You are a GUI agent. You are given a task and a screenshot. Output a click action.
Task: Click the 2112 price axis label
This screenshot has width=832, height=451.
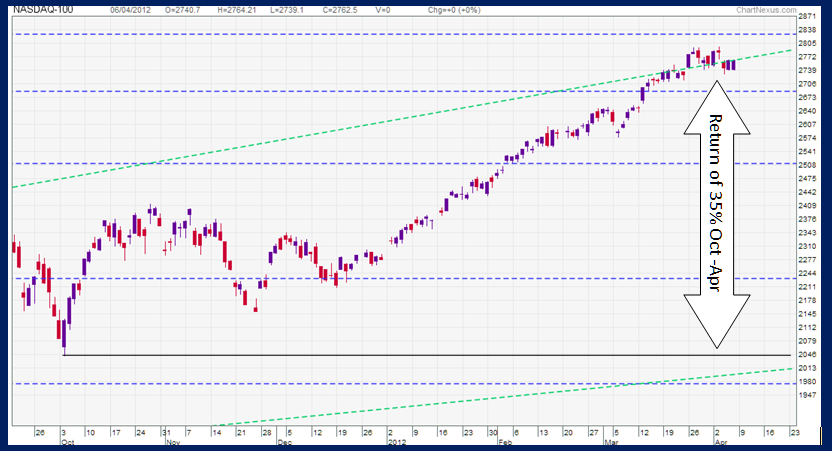click(807, 327)
